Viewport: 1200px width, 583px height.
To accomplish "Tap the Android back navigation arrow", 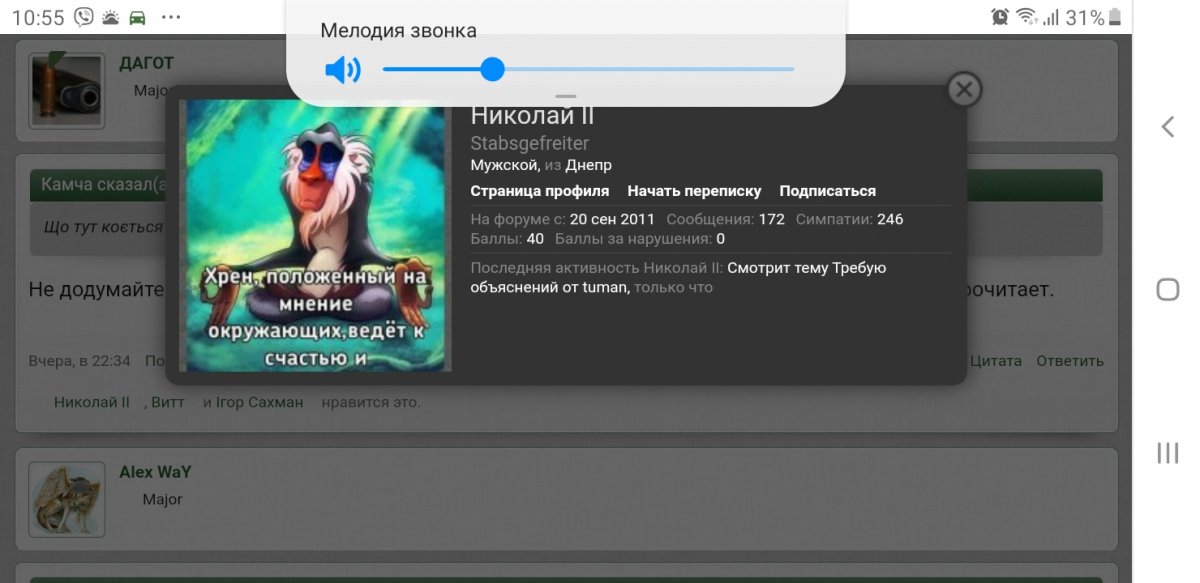I will point(1167,126).
